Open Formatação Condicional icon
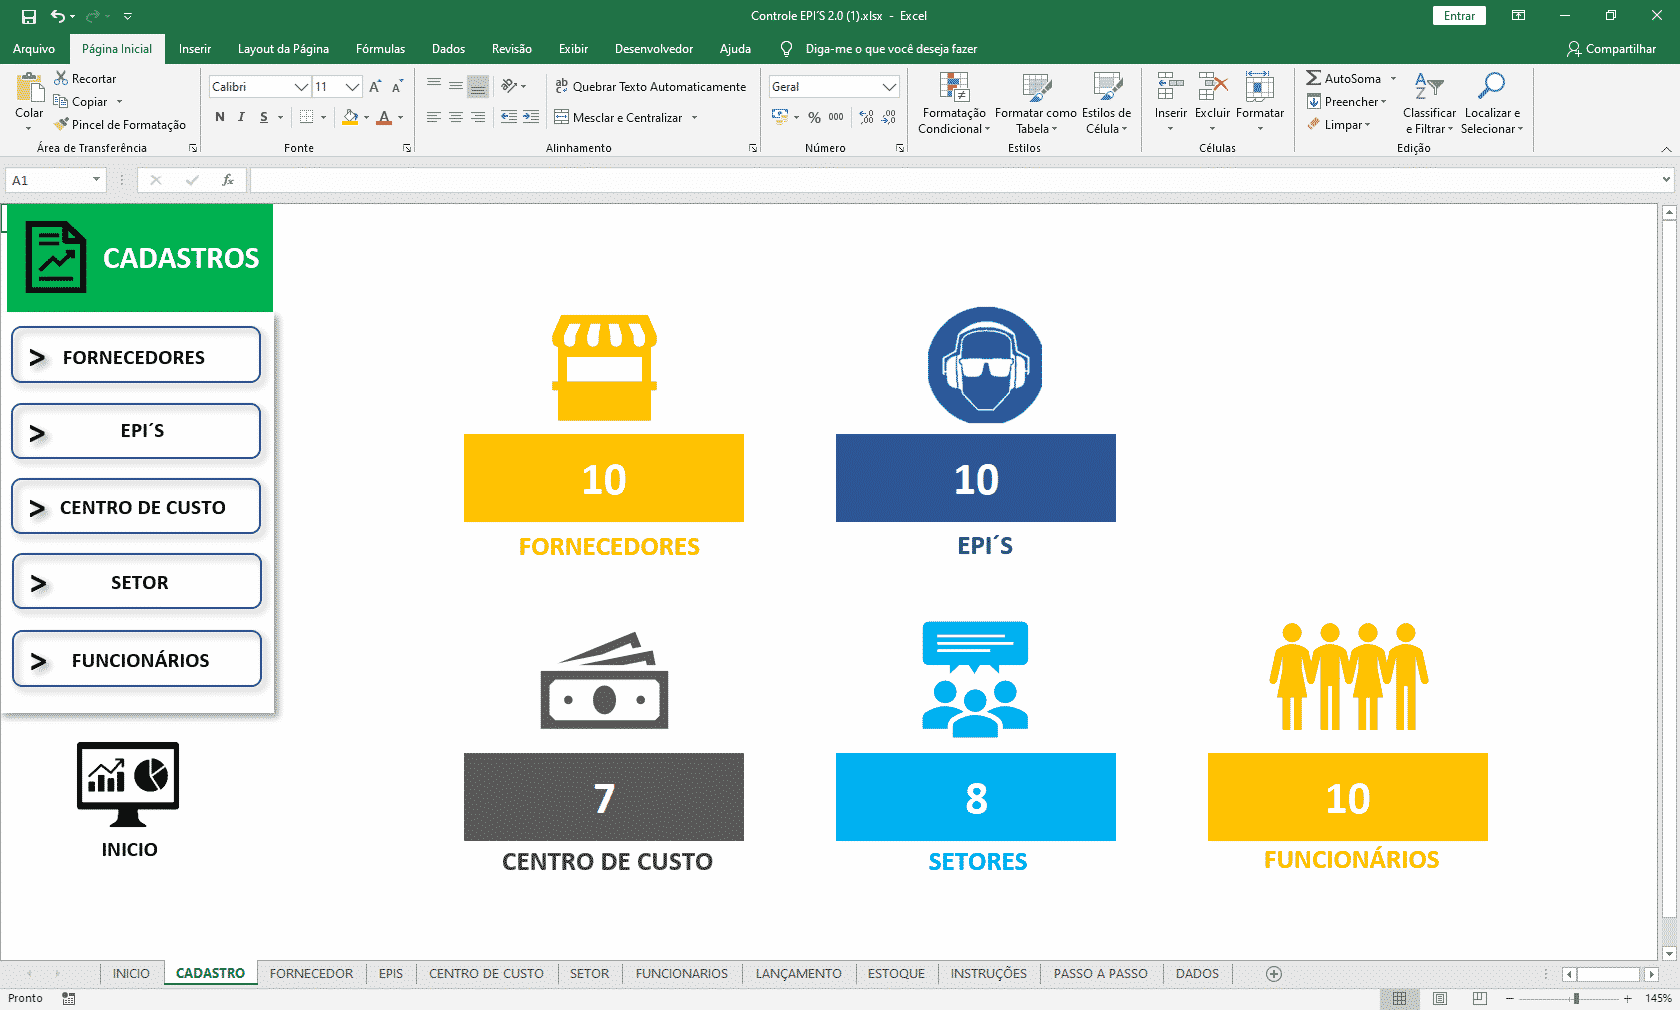1680x1010 pixels. 954,88
